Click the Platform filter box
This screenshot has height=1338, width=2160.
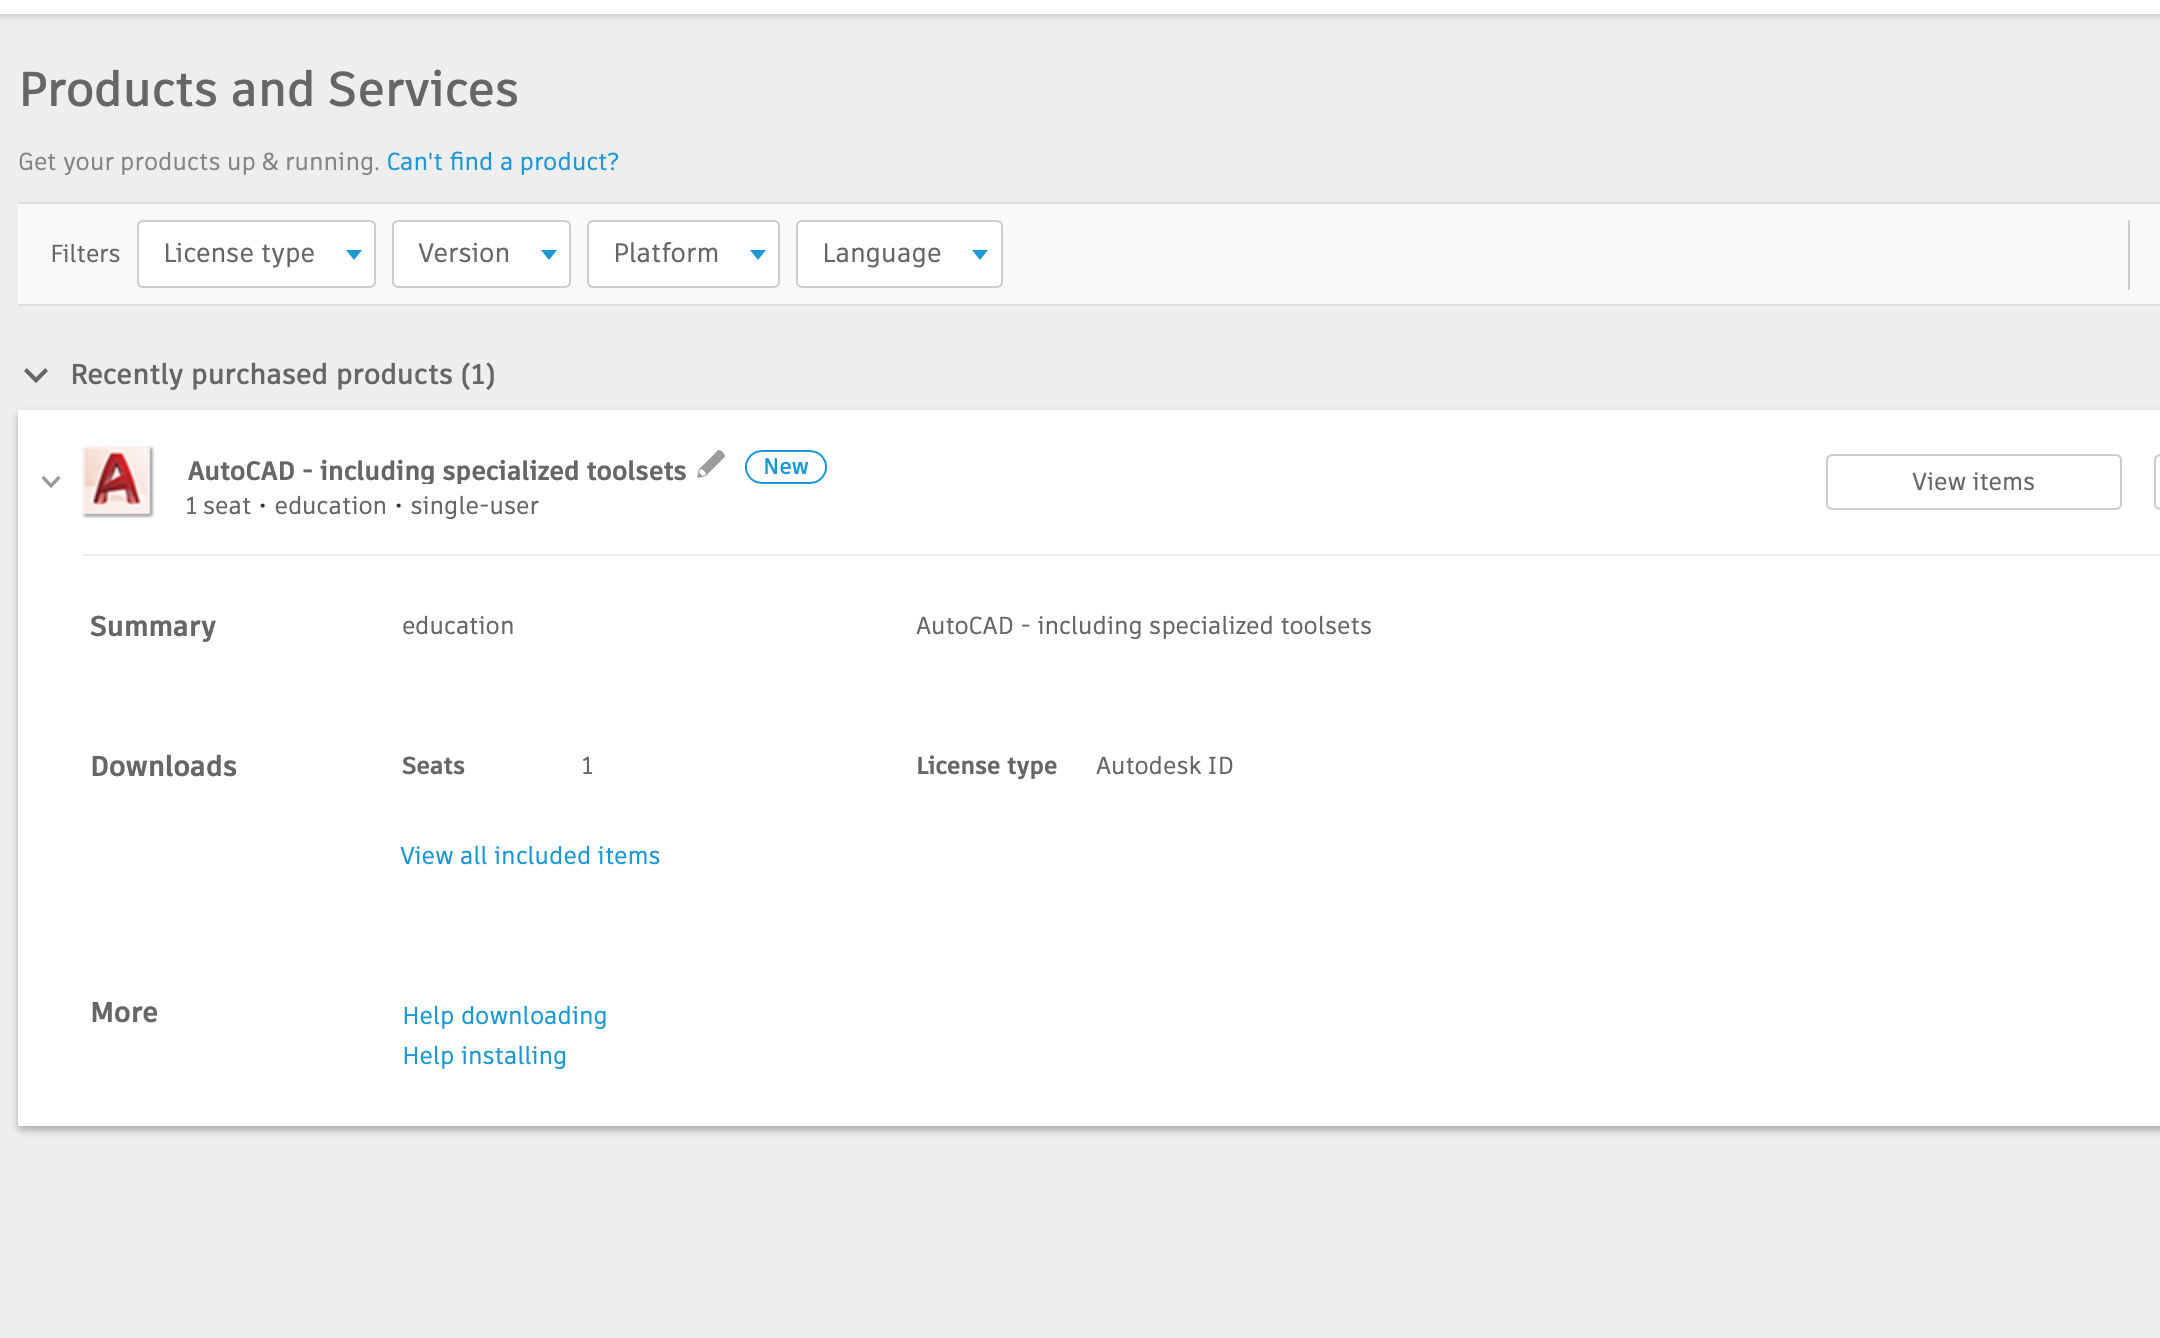(683, 253)
